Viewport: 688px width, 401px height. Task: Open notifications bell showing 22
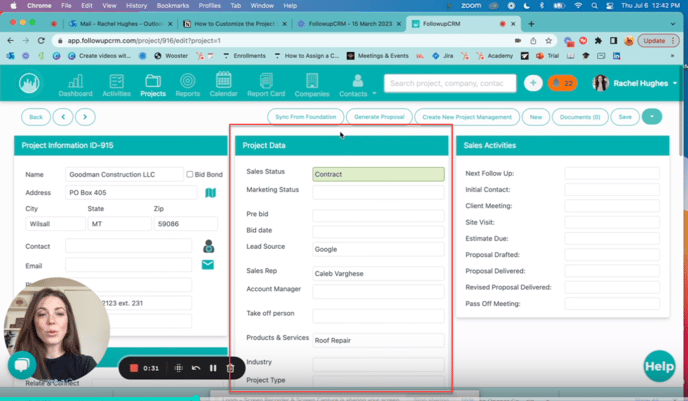[x=563, y=83]
